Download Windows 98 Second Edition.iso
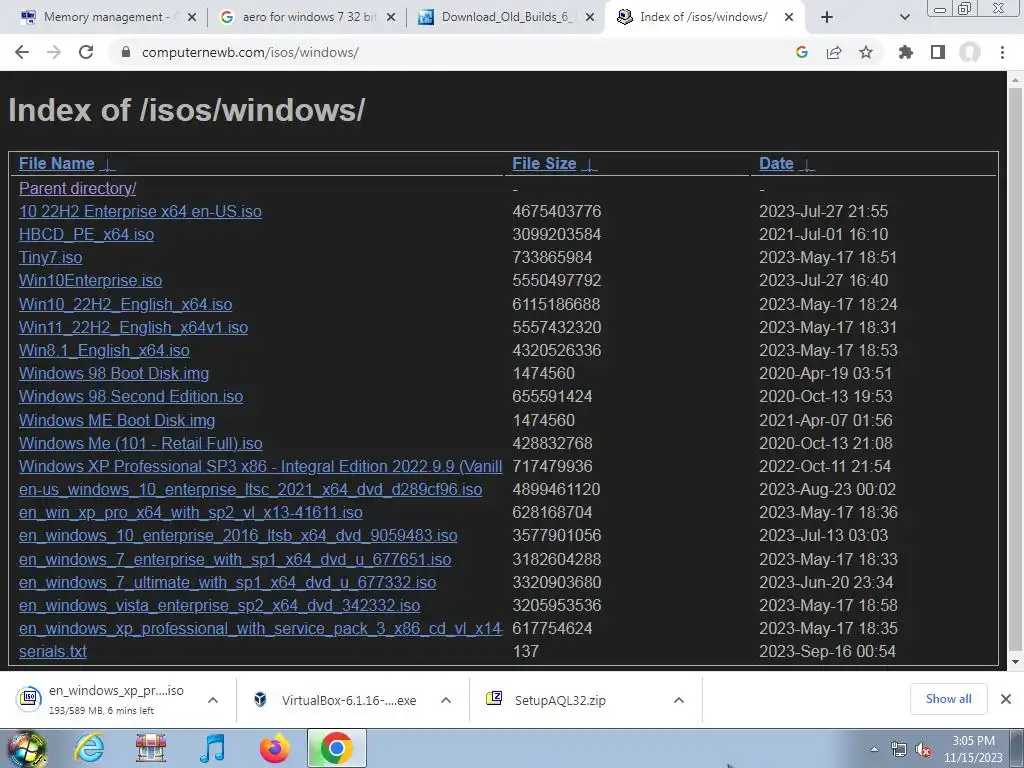The image size is (1024, 768). pos(131,396)
